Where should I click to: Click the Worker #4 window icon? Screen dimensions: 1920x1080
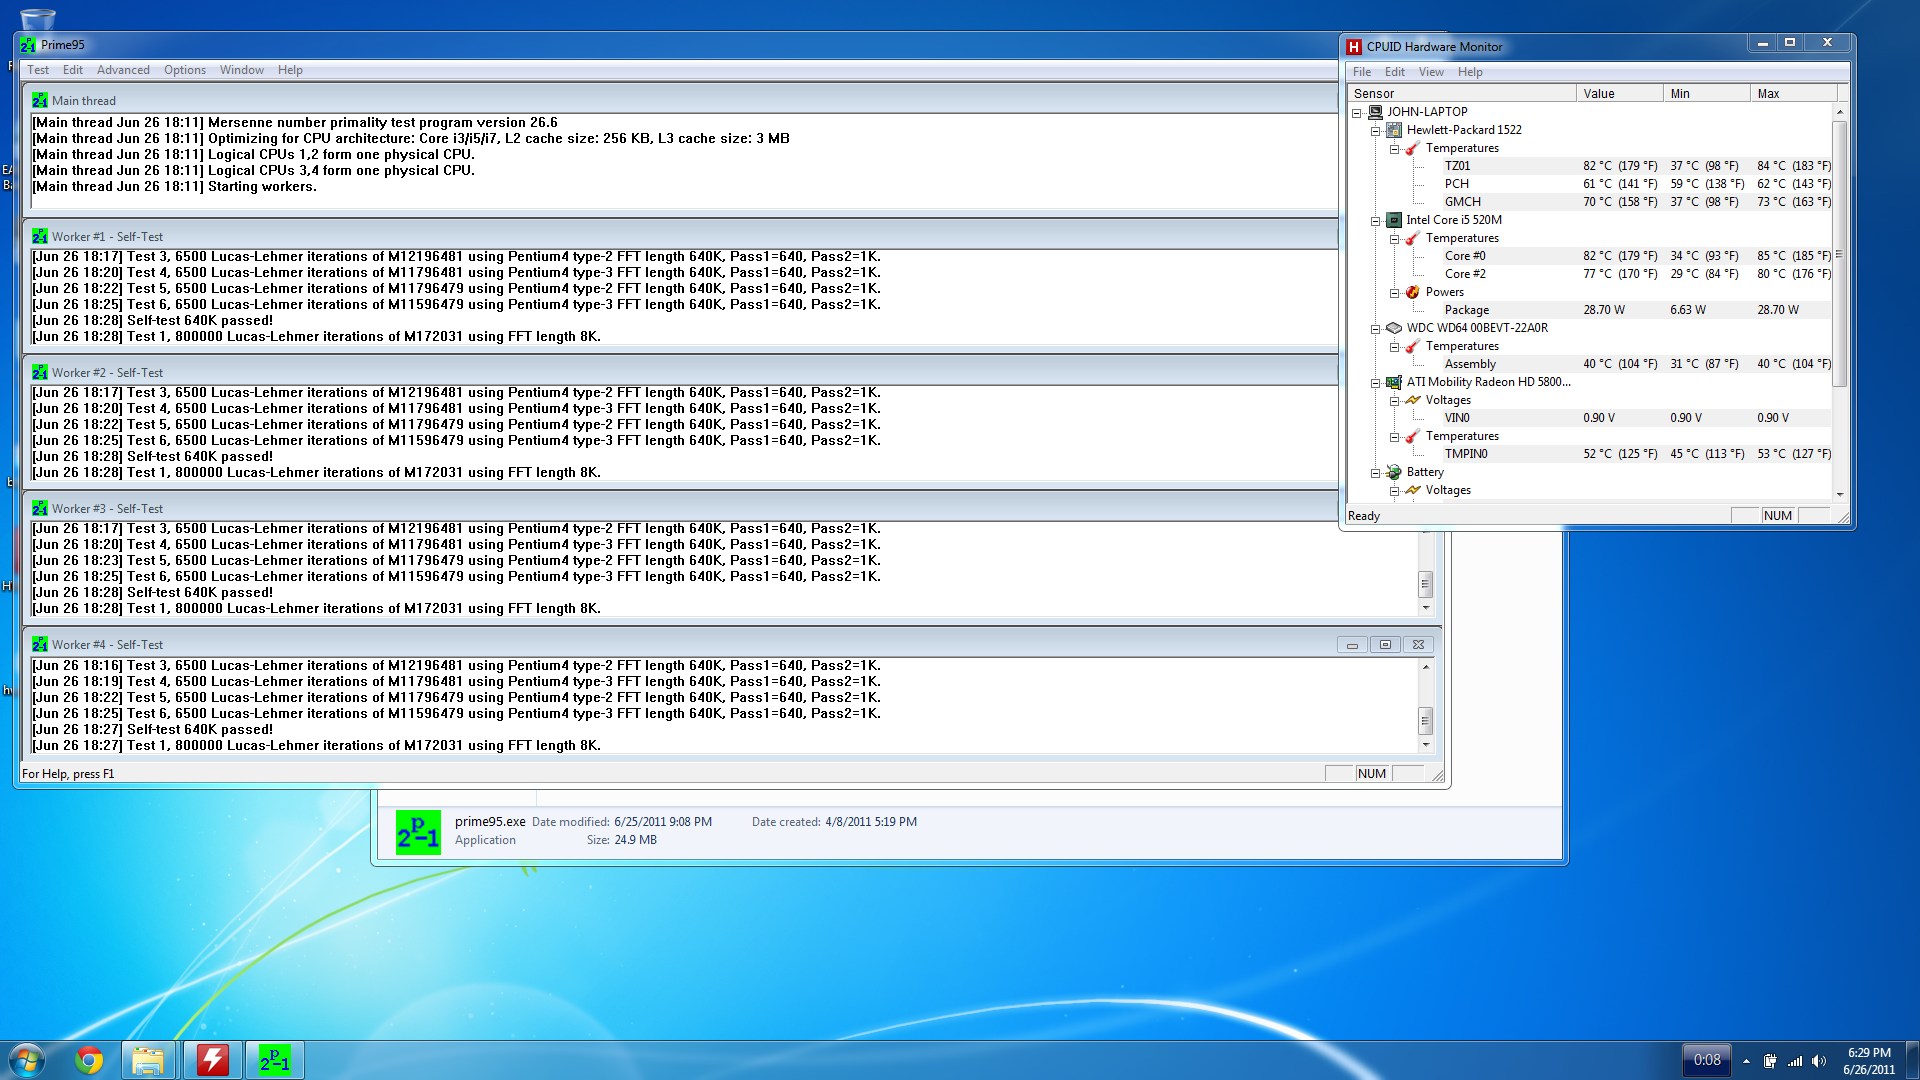40,645
